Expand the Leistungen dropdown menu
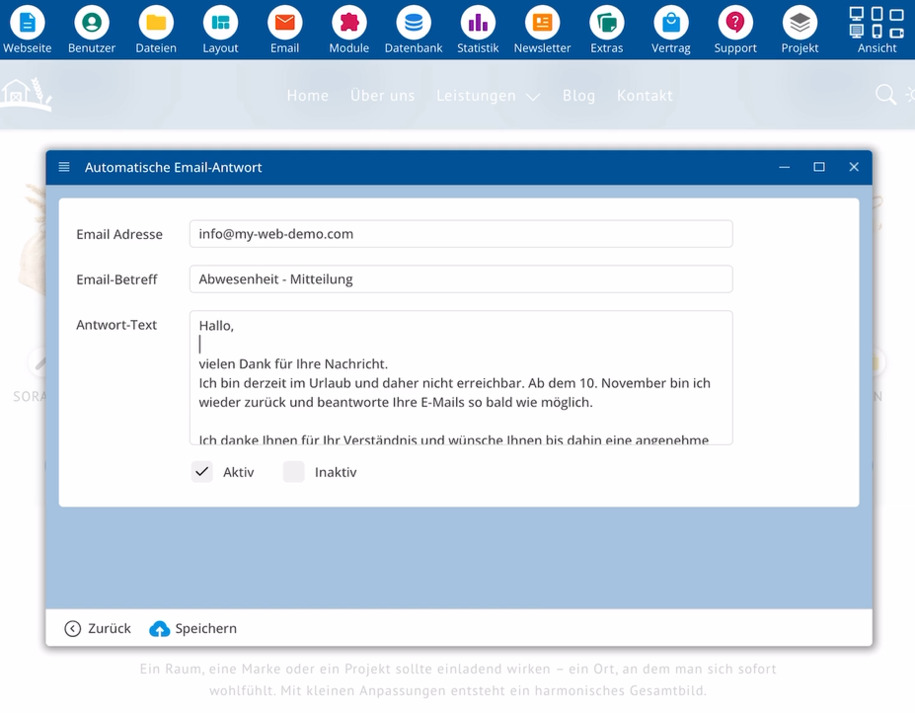The image size is (915, 713). (x=488, y=96)
